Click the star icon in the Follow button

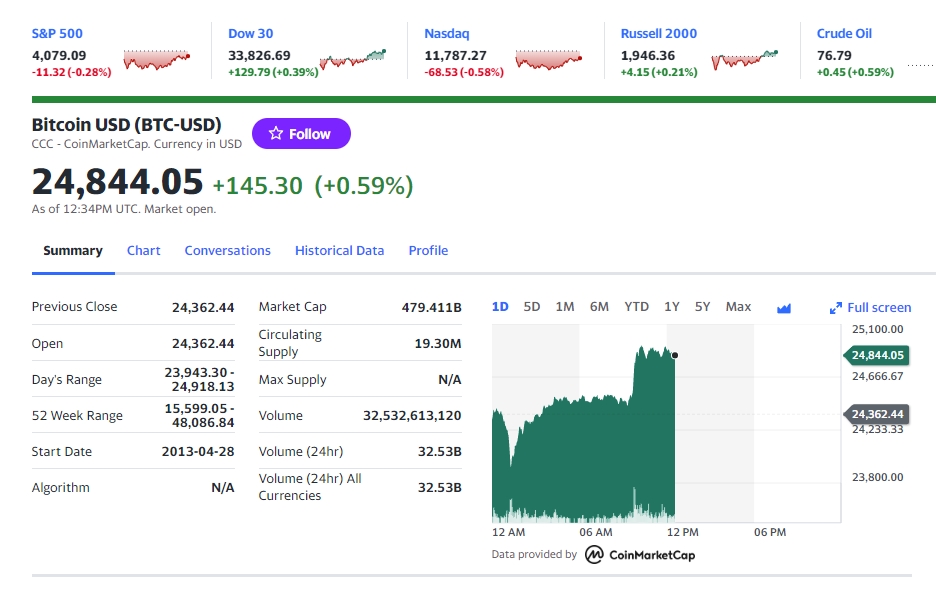[x=275, y=133]
